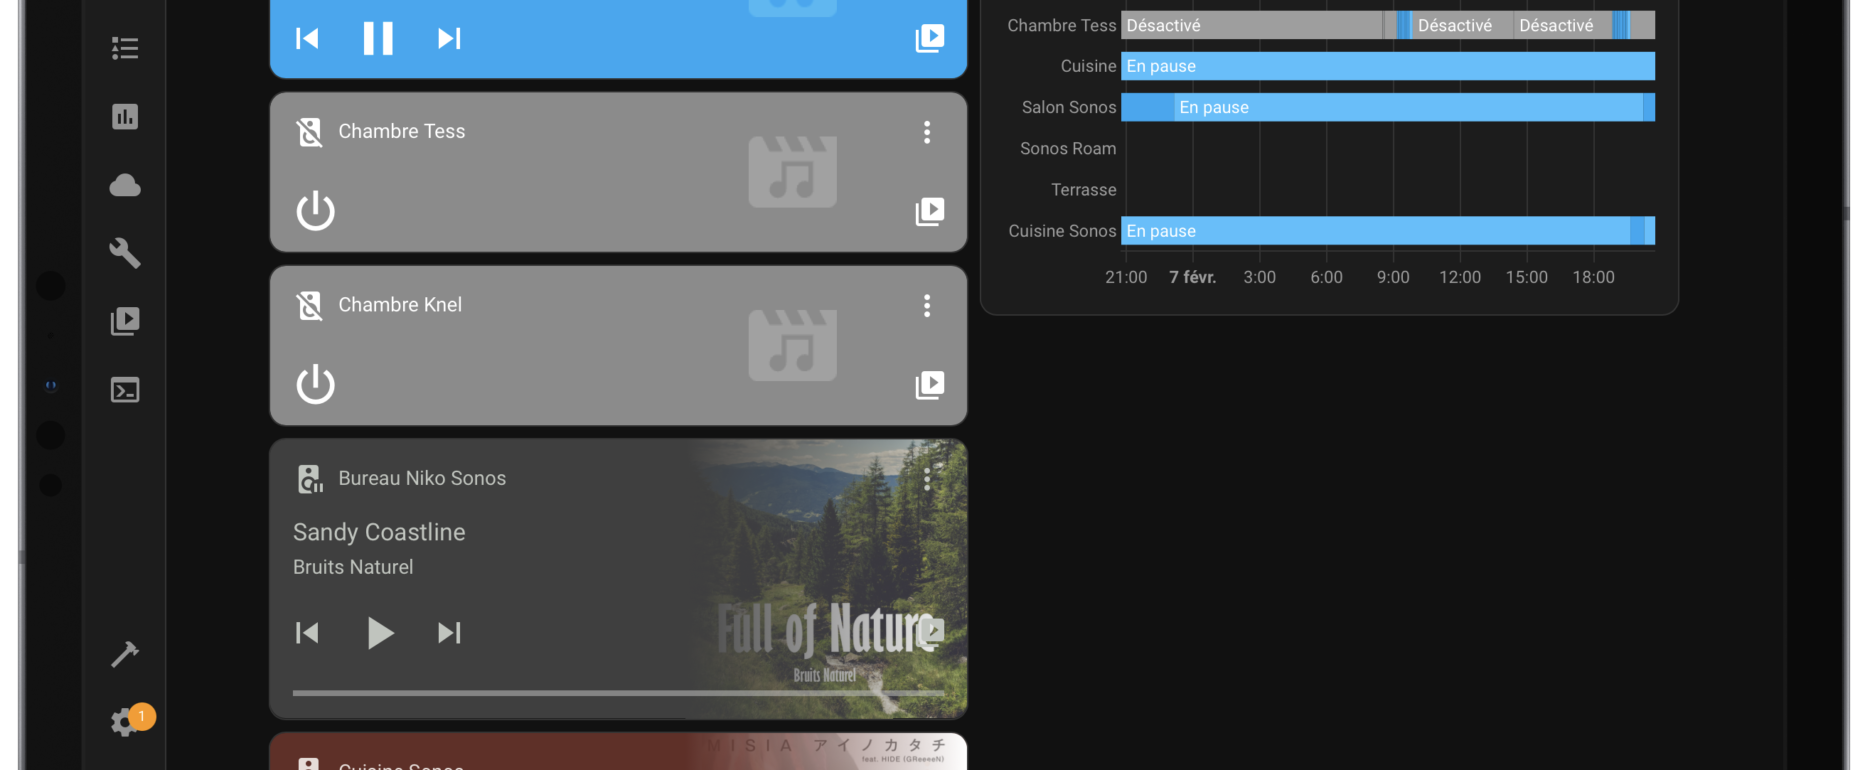The height and width of the screenshot is (770, 1870).
Task: Click the placeholder artwork on Chambre Knel card
Action: pyautogui.click(x=792, y=345)
